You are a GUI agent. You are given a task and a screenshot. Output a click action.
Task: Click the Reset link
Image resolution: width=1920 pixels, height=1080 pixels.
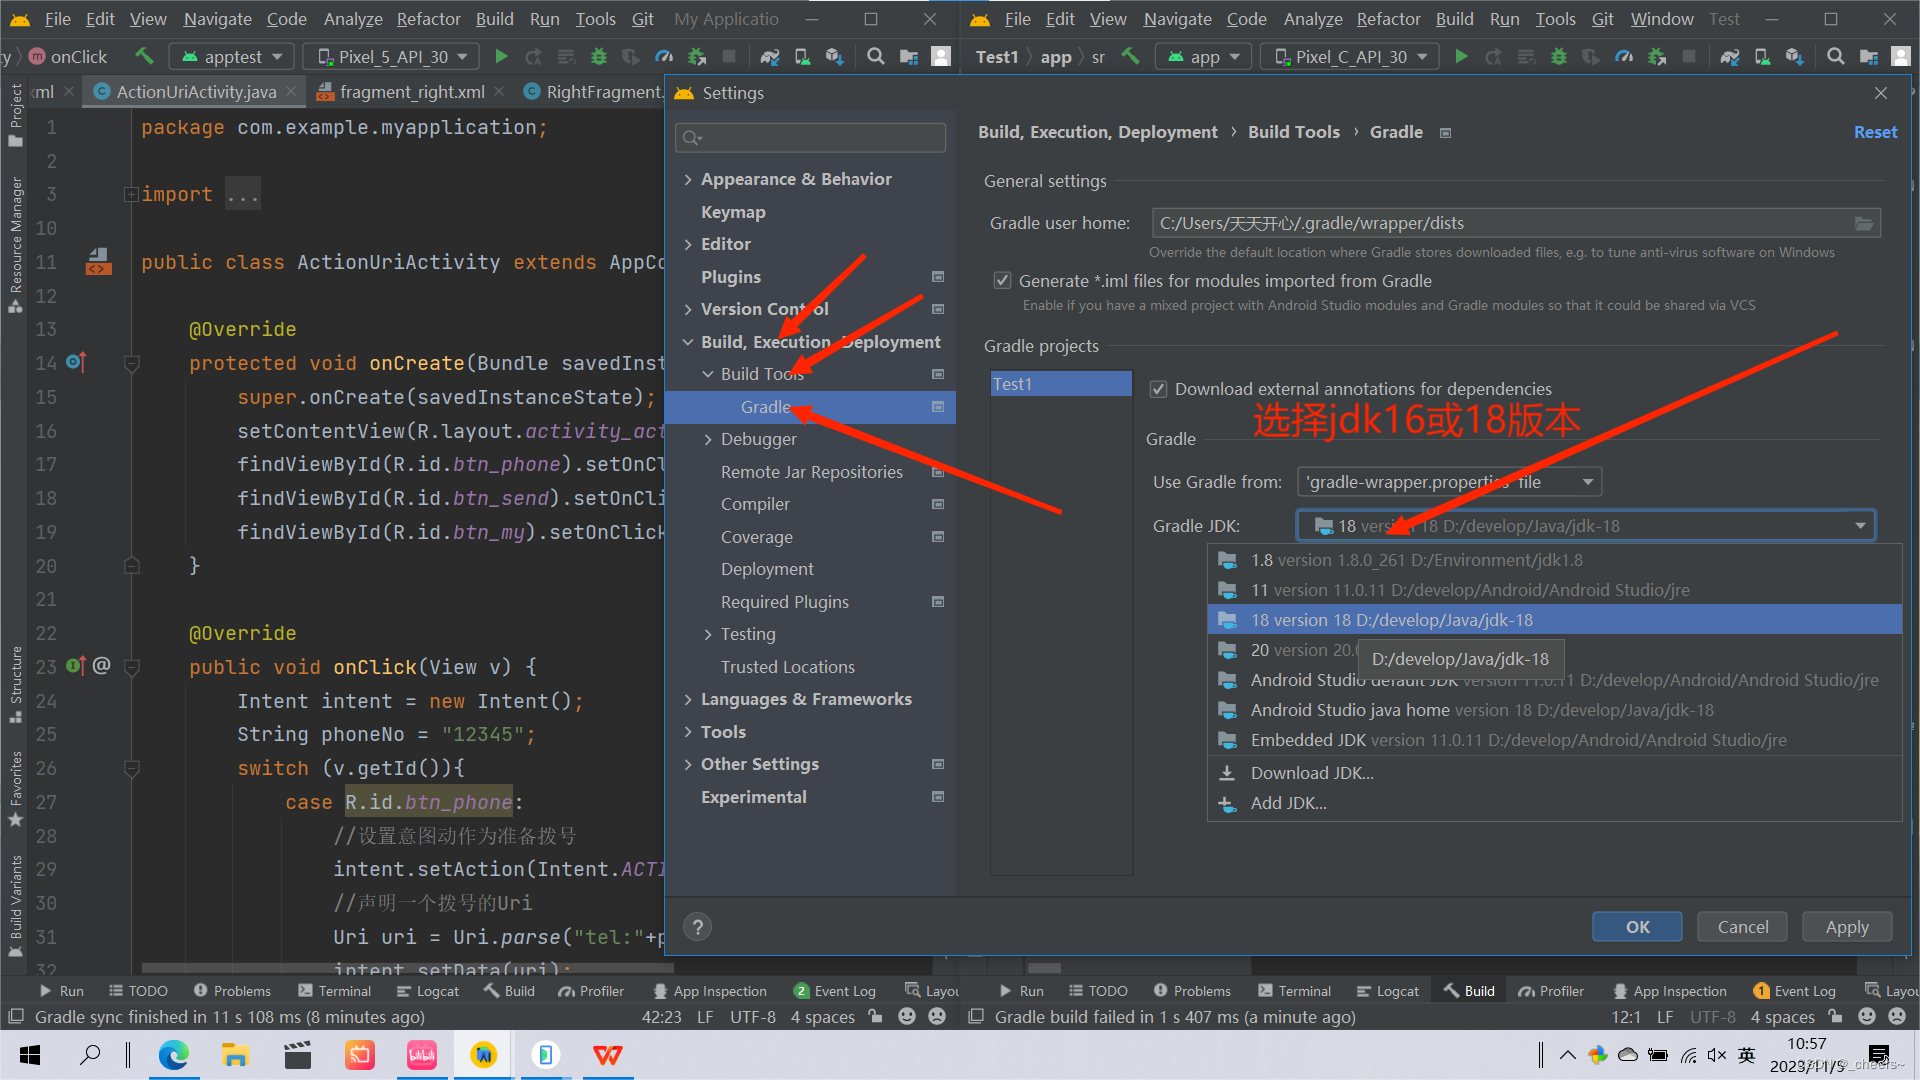tap(1875, 132)
